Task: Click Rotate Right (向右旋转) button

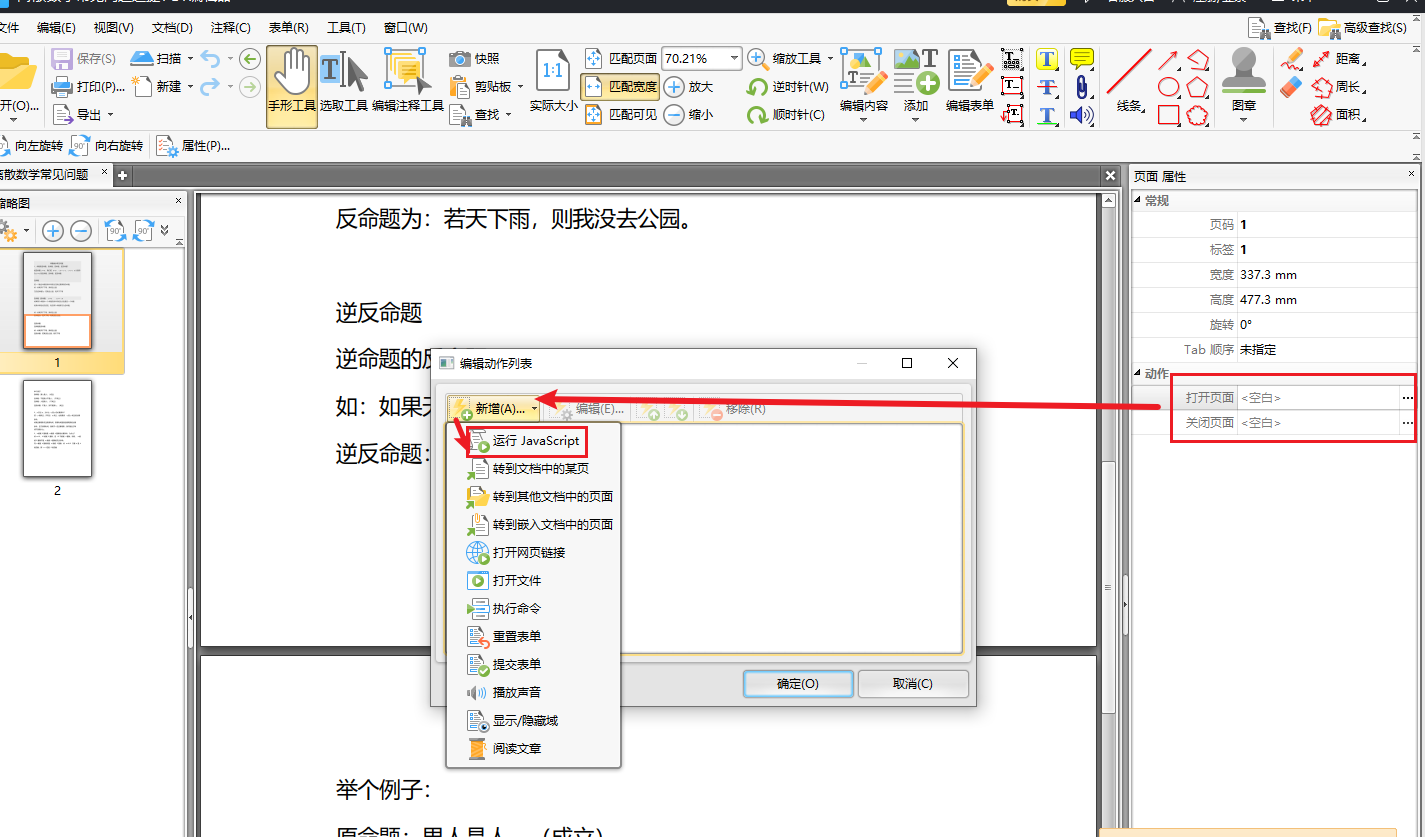Action: [x=107, y=146]
